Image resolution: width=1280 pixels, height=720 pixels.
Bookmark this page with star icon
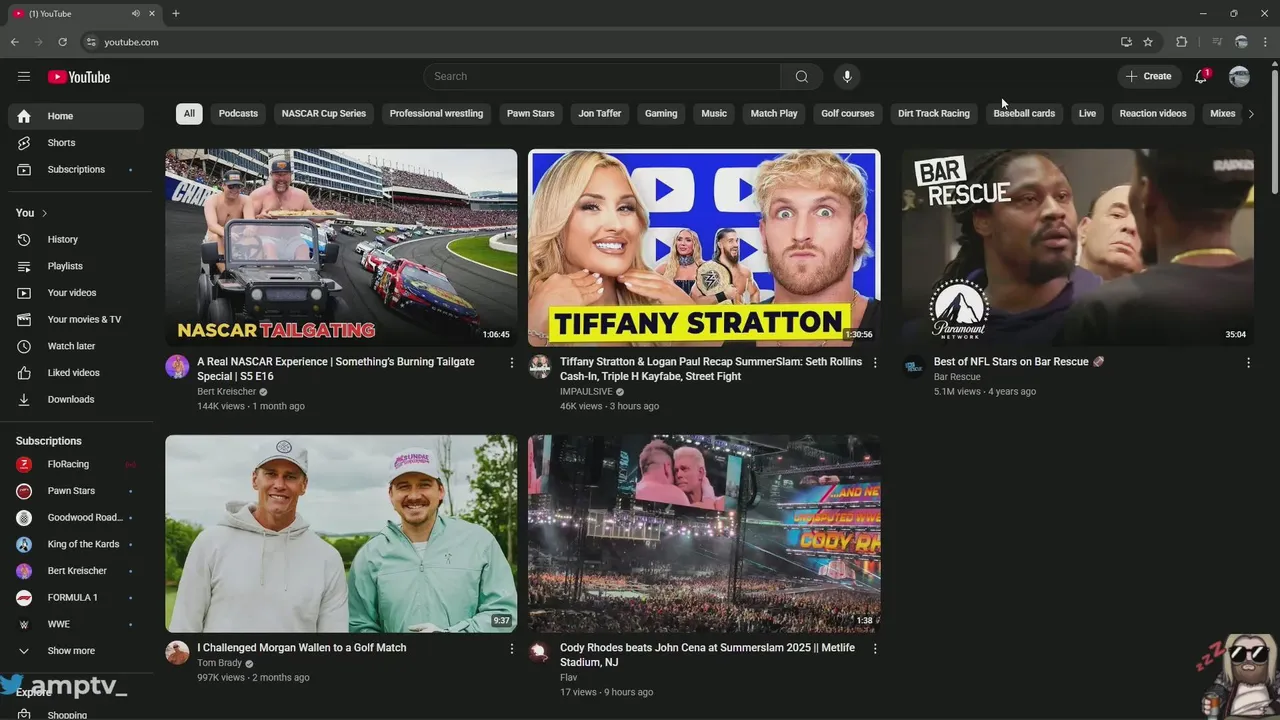point(1148,42)
